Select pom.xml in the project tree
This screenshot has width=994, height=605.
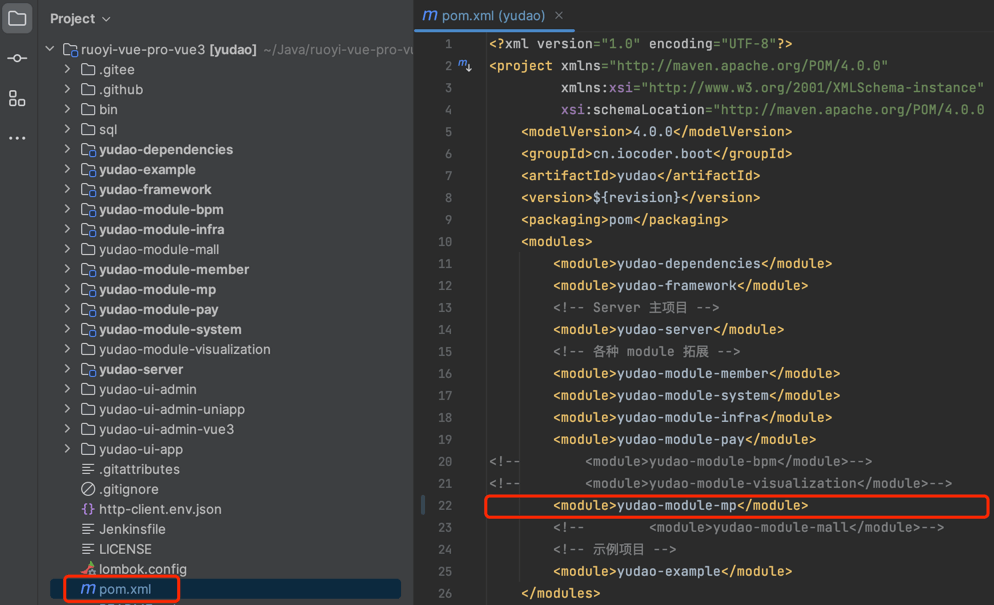[125, 589]
